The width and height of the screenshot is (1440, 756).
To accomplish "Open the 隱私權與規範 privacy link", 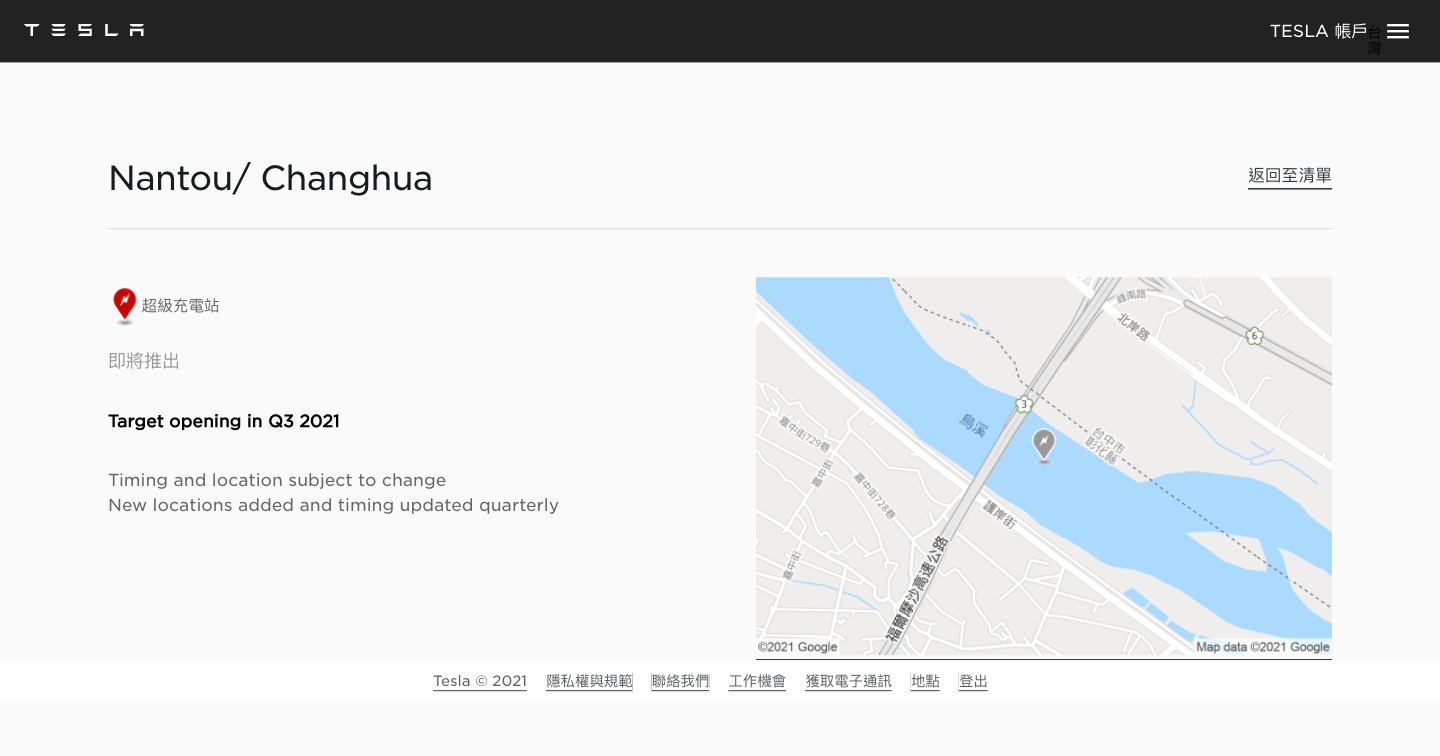I will 589,681.
